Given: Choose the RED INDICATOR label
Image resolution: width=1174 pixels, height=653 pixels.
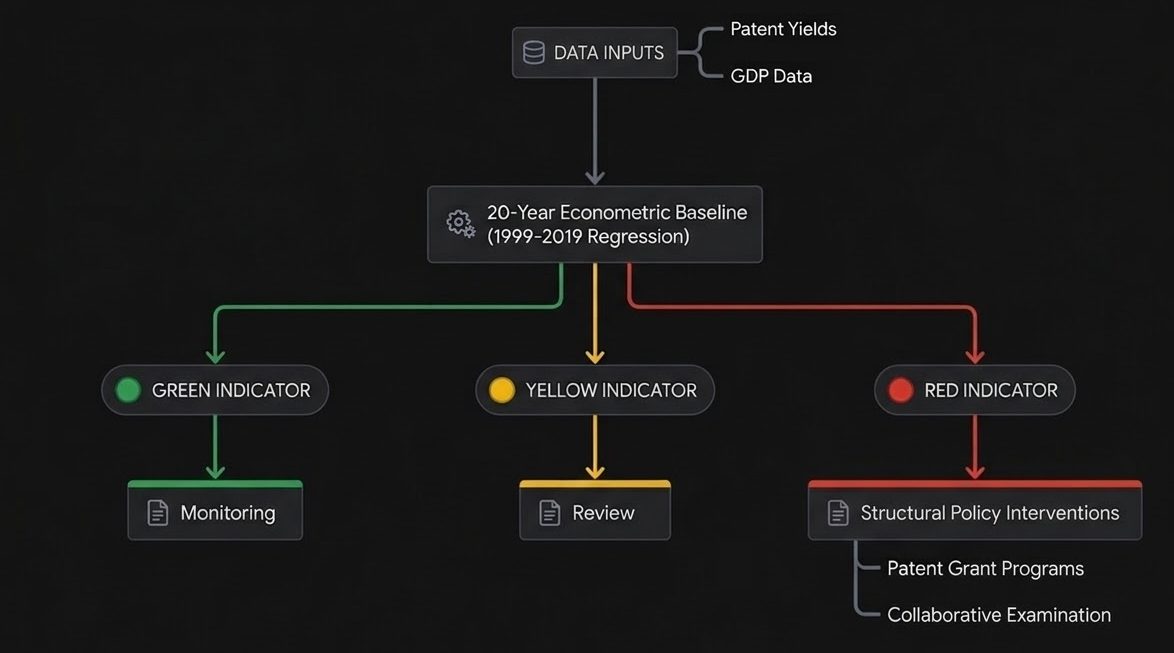Looking at the screenshot, I should click(x=990, y=391).
